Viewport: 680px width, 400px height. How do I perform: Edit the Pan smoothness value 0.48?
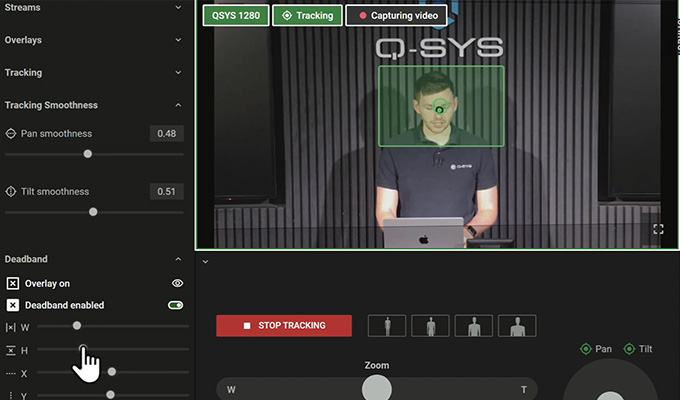(x=167, y=134)
